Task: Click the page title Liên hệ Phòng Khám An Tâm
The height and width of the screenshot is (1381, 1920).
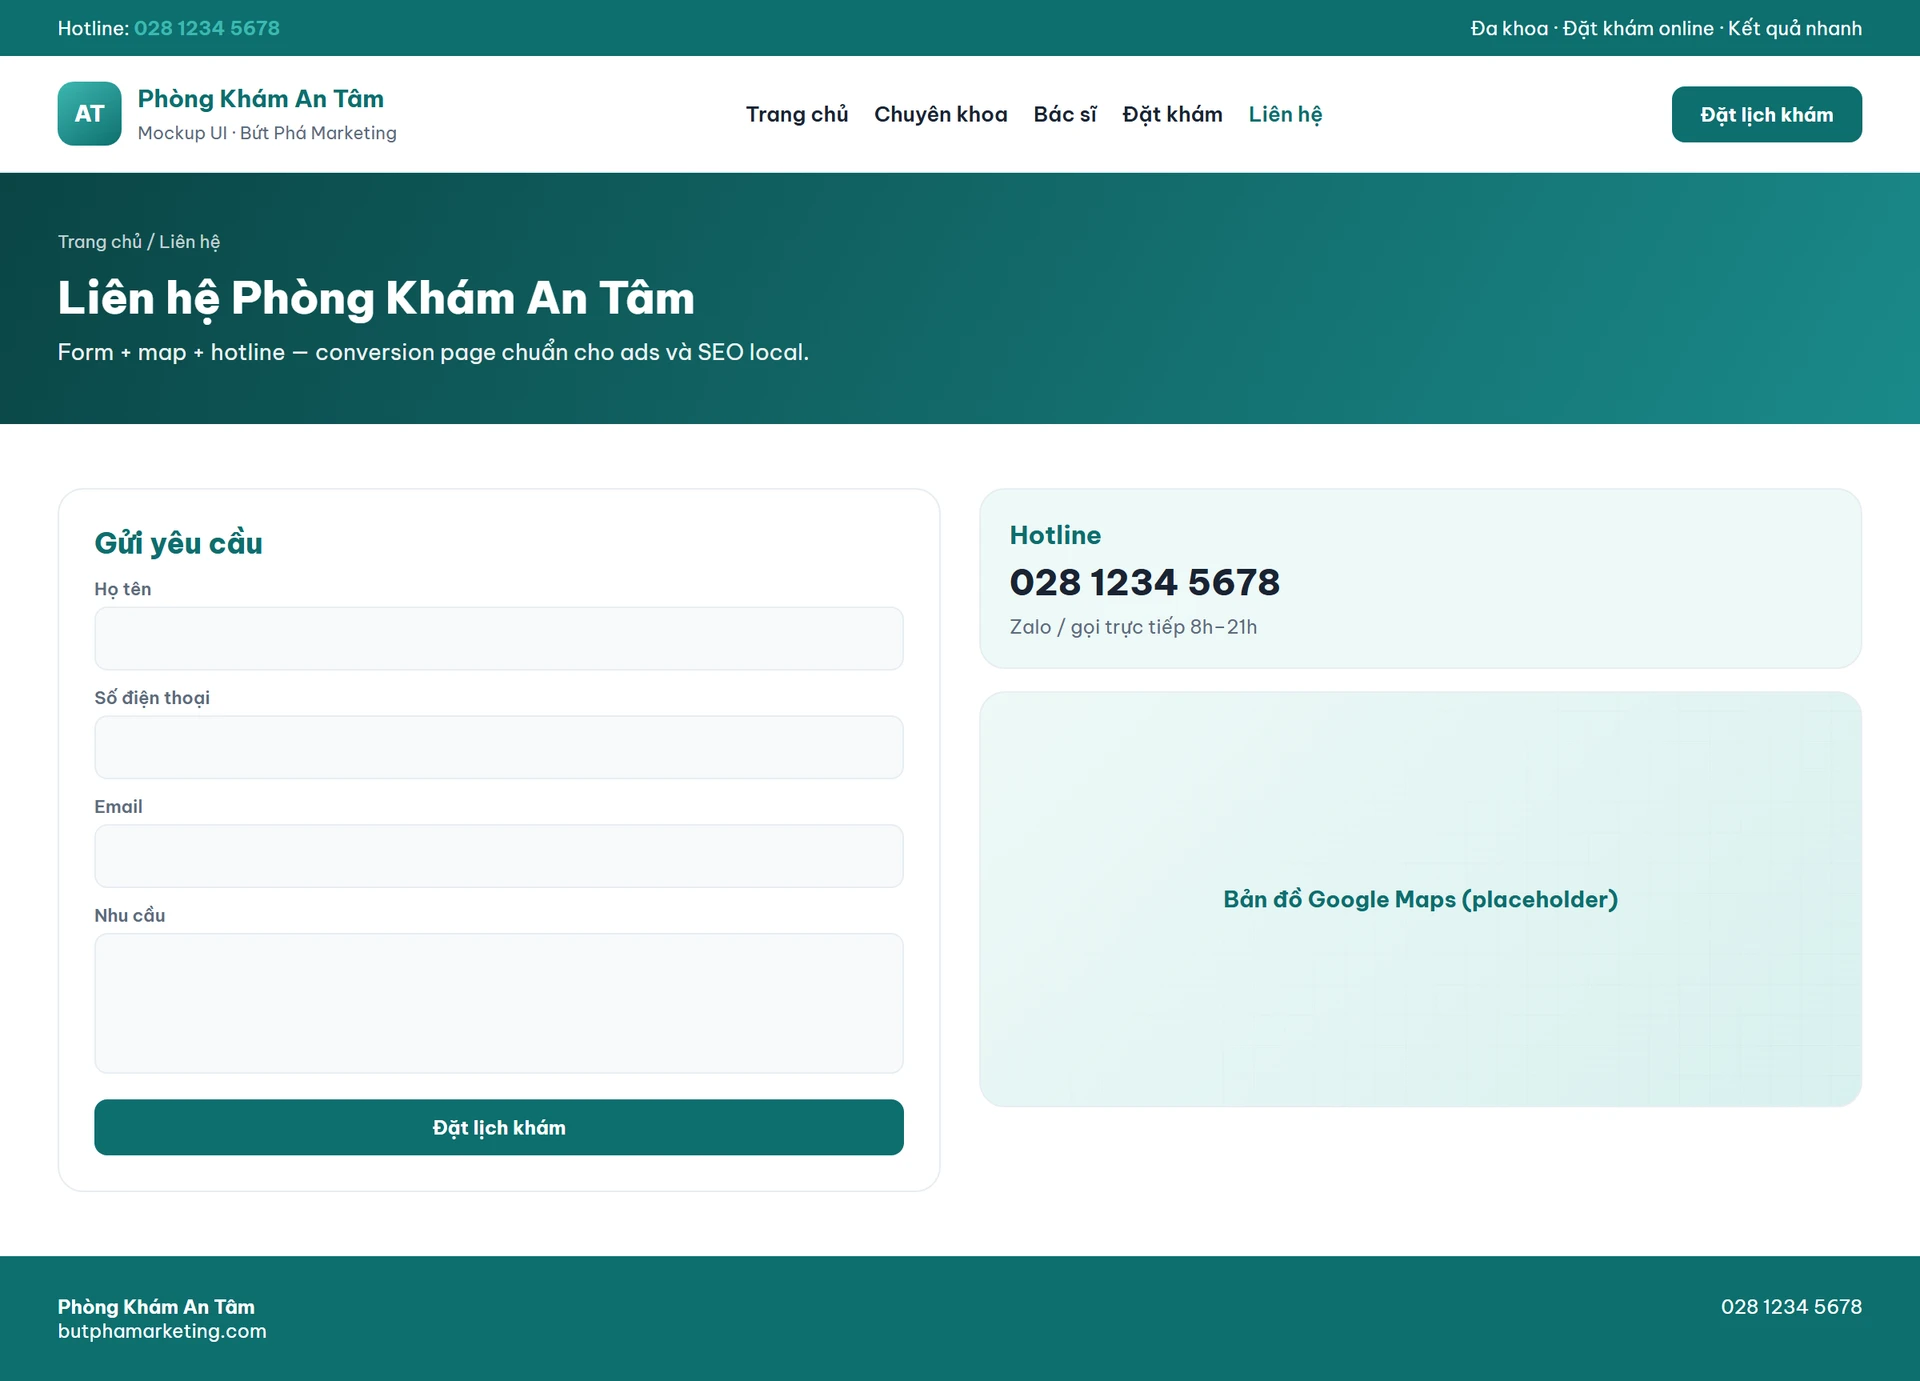Action: tap(376, 298)
